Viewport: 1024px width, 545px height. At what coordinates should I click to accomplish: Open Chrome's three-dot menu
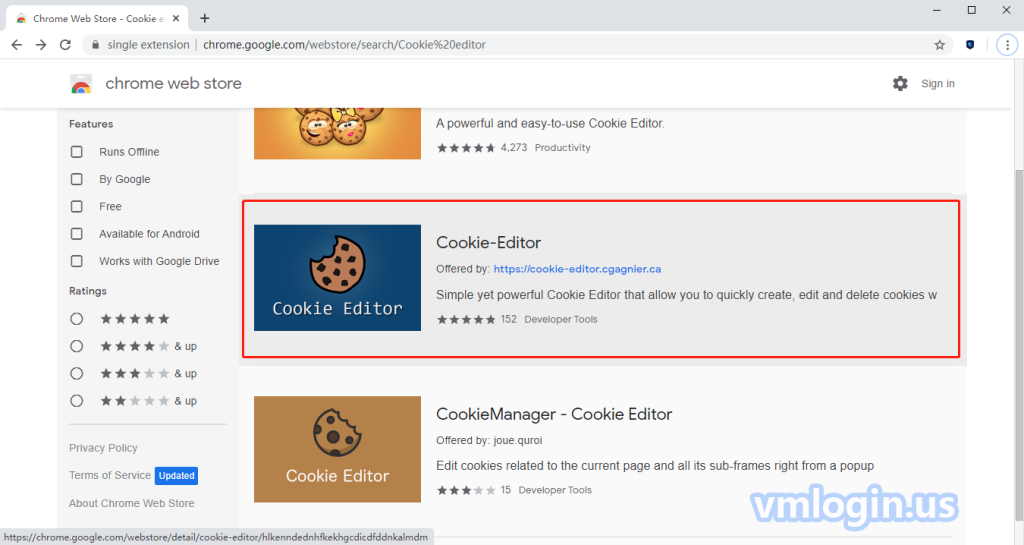coord(1007,45)
